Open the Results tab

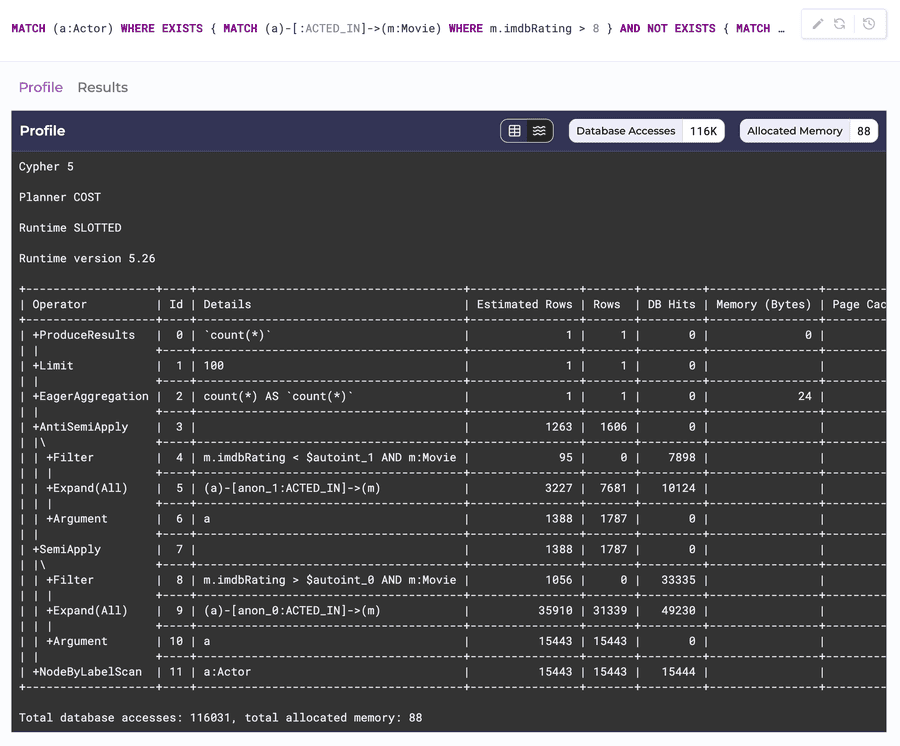tap(103, 87)
